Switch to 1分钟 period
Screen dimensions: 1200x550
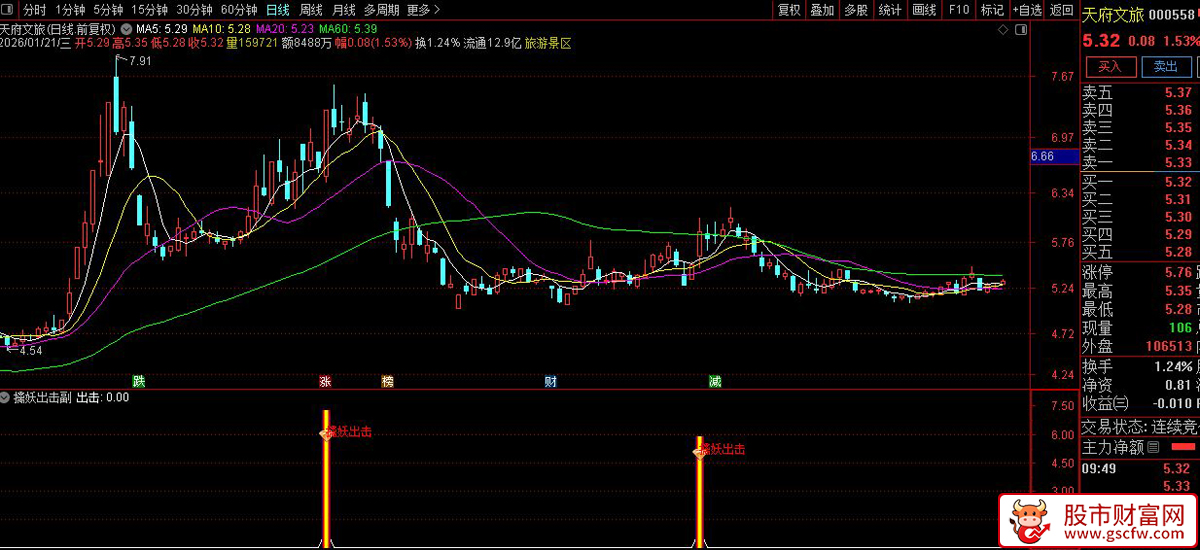70,10
